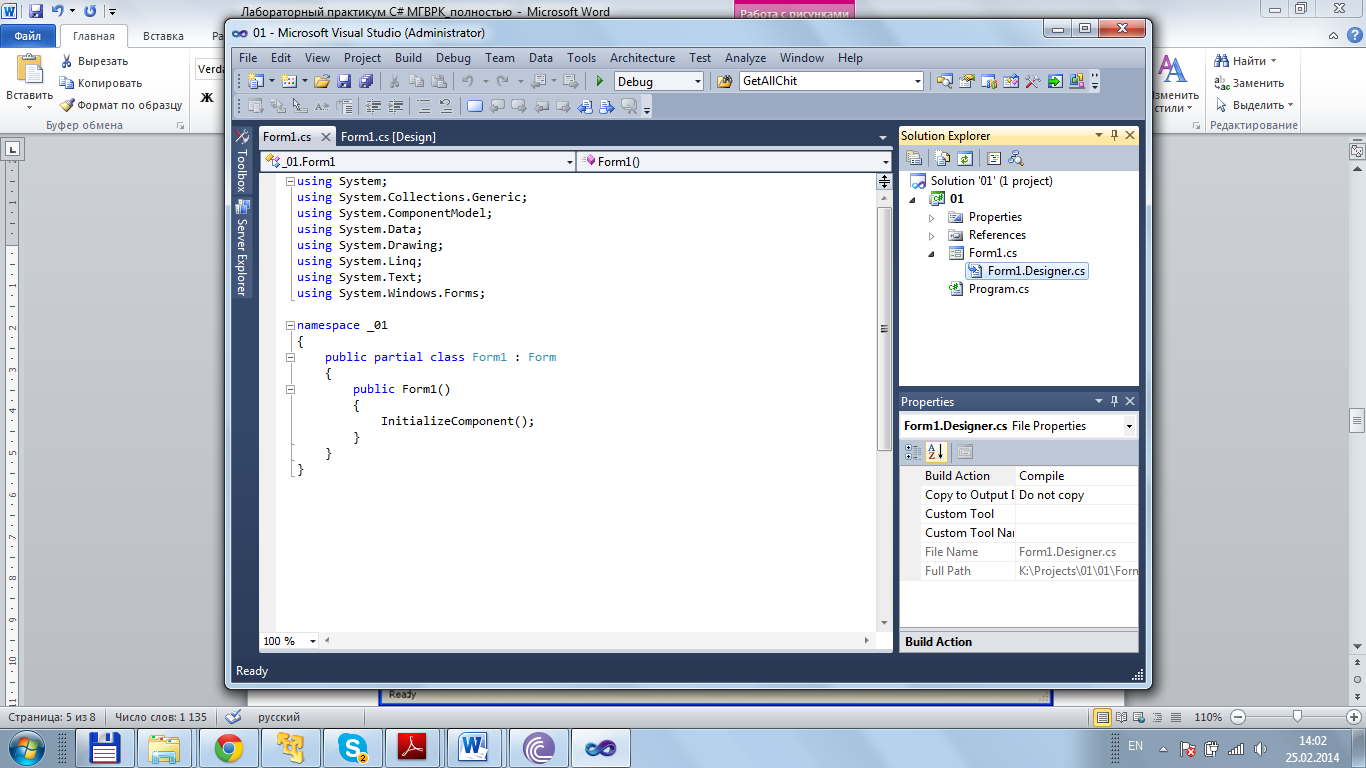The width and height of the screenshot is (1366, 768).
Task: Click the Word zoom slider
Action: click(1297, 717)
